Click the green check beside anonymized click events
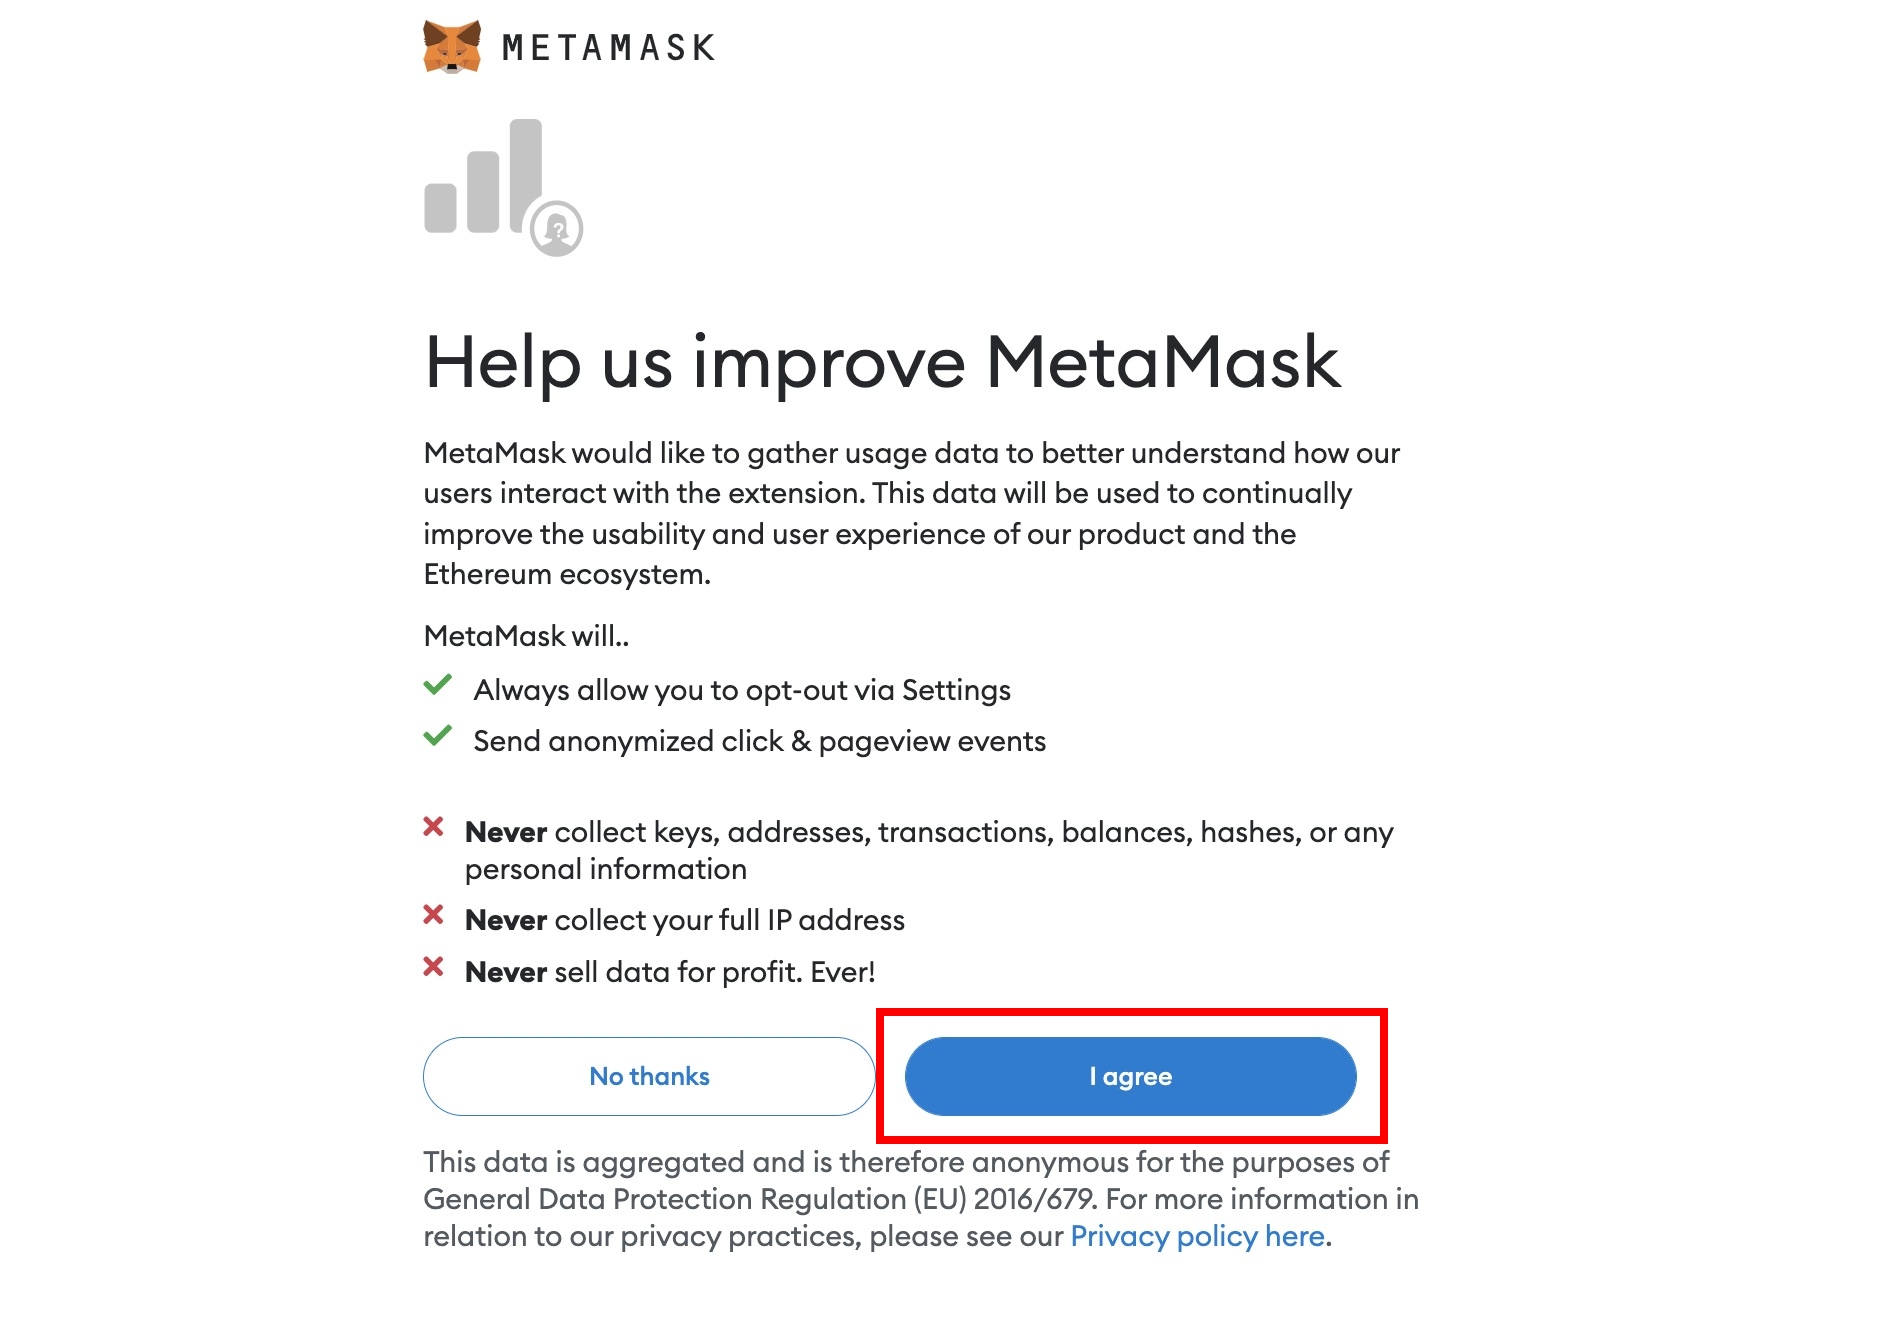Image resolution: width=1898 pixels, height=1324 pixels. [x=437, y=737]
